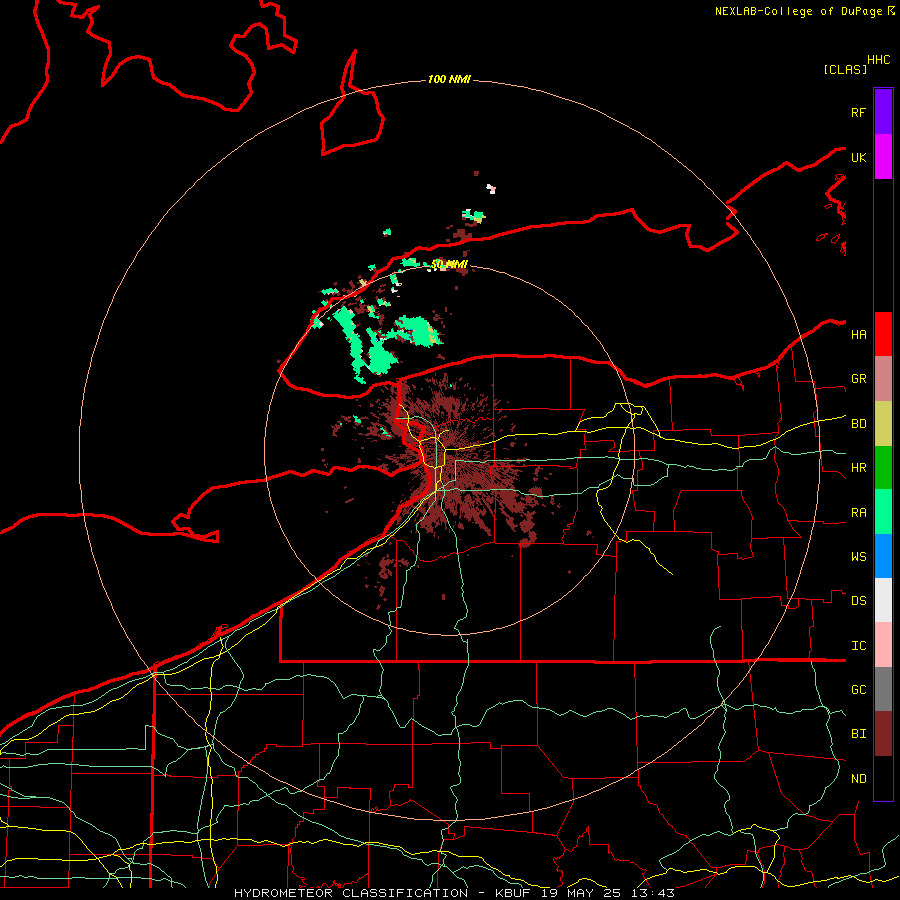Click the 'RA' legend label
This screenshot has width=900, height=900.
pyautogui.click(x=858, y=513)
